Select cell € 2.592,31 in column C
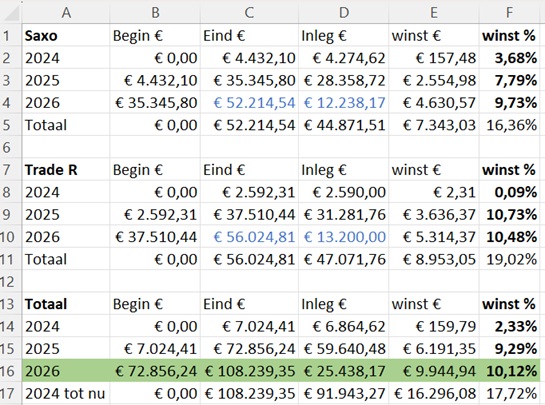 (249, 192)
